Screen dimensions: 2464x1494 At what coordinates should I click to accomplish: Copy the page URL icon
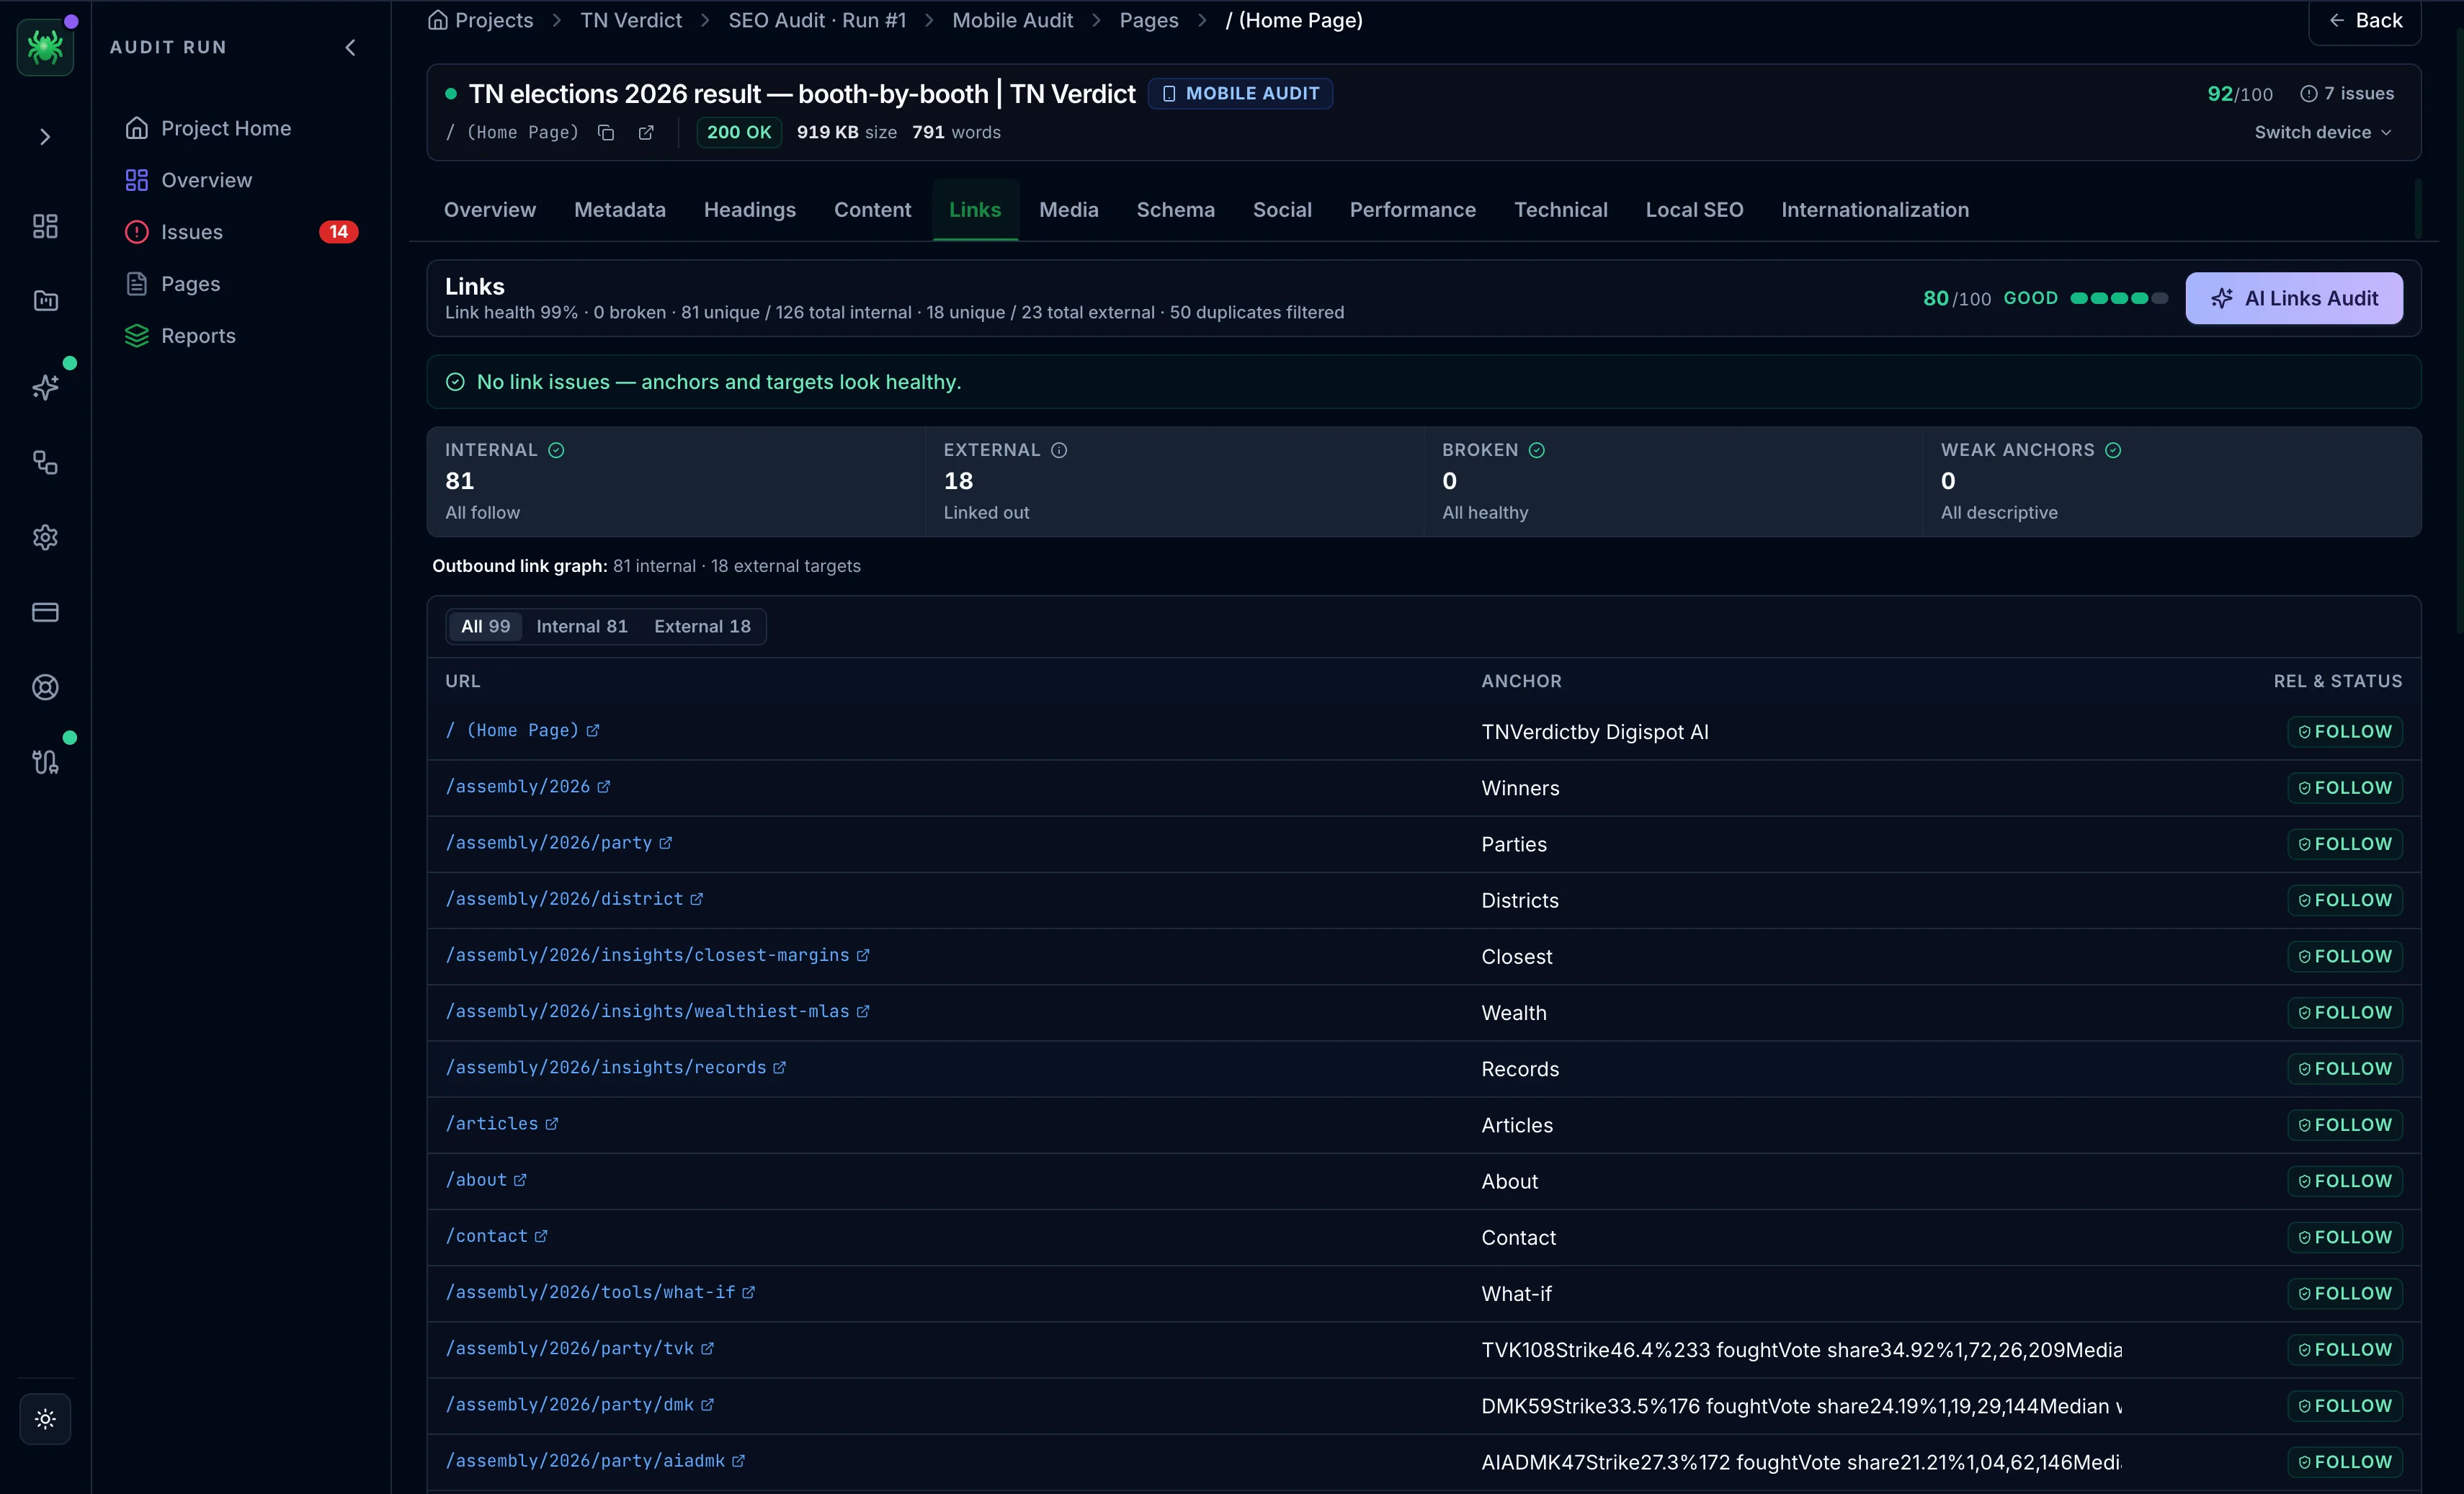pos(606,133)
